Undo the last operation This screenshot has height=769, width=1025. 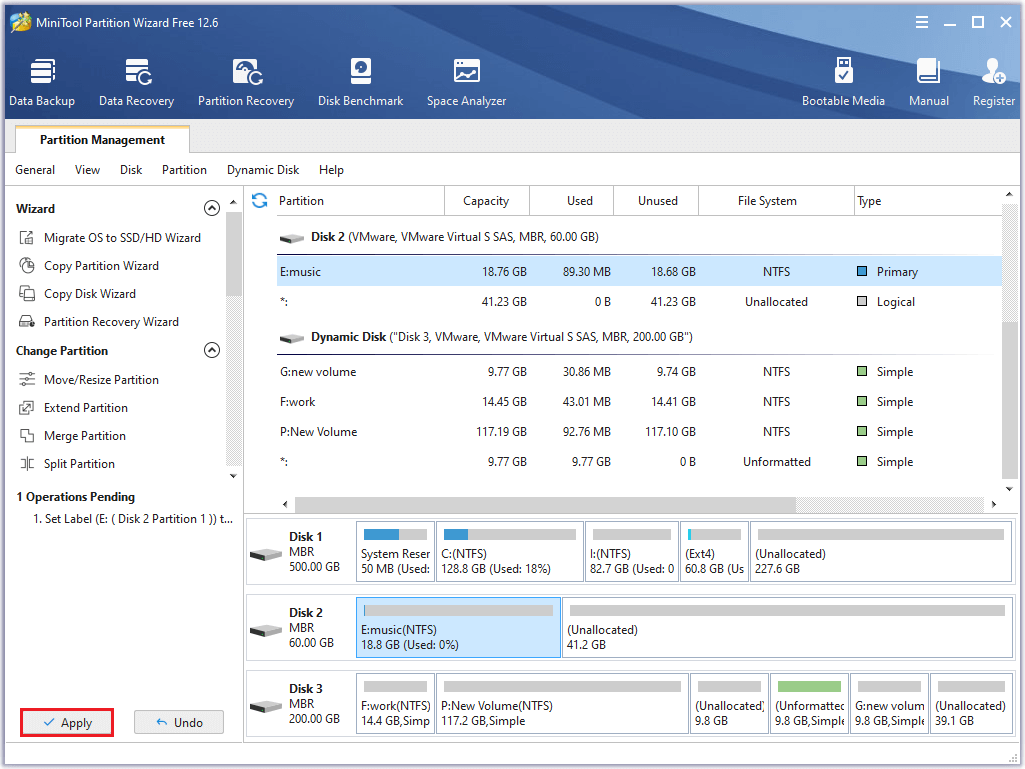coord(178,722)
